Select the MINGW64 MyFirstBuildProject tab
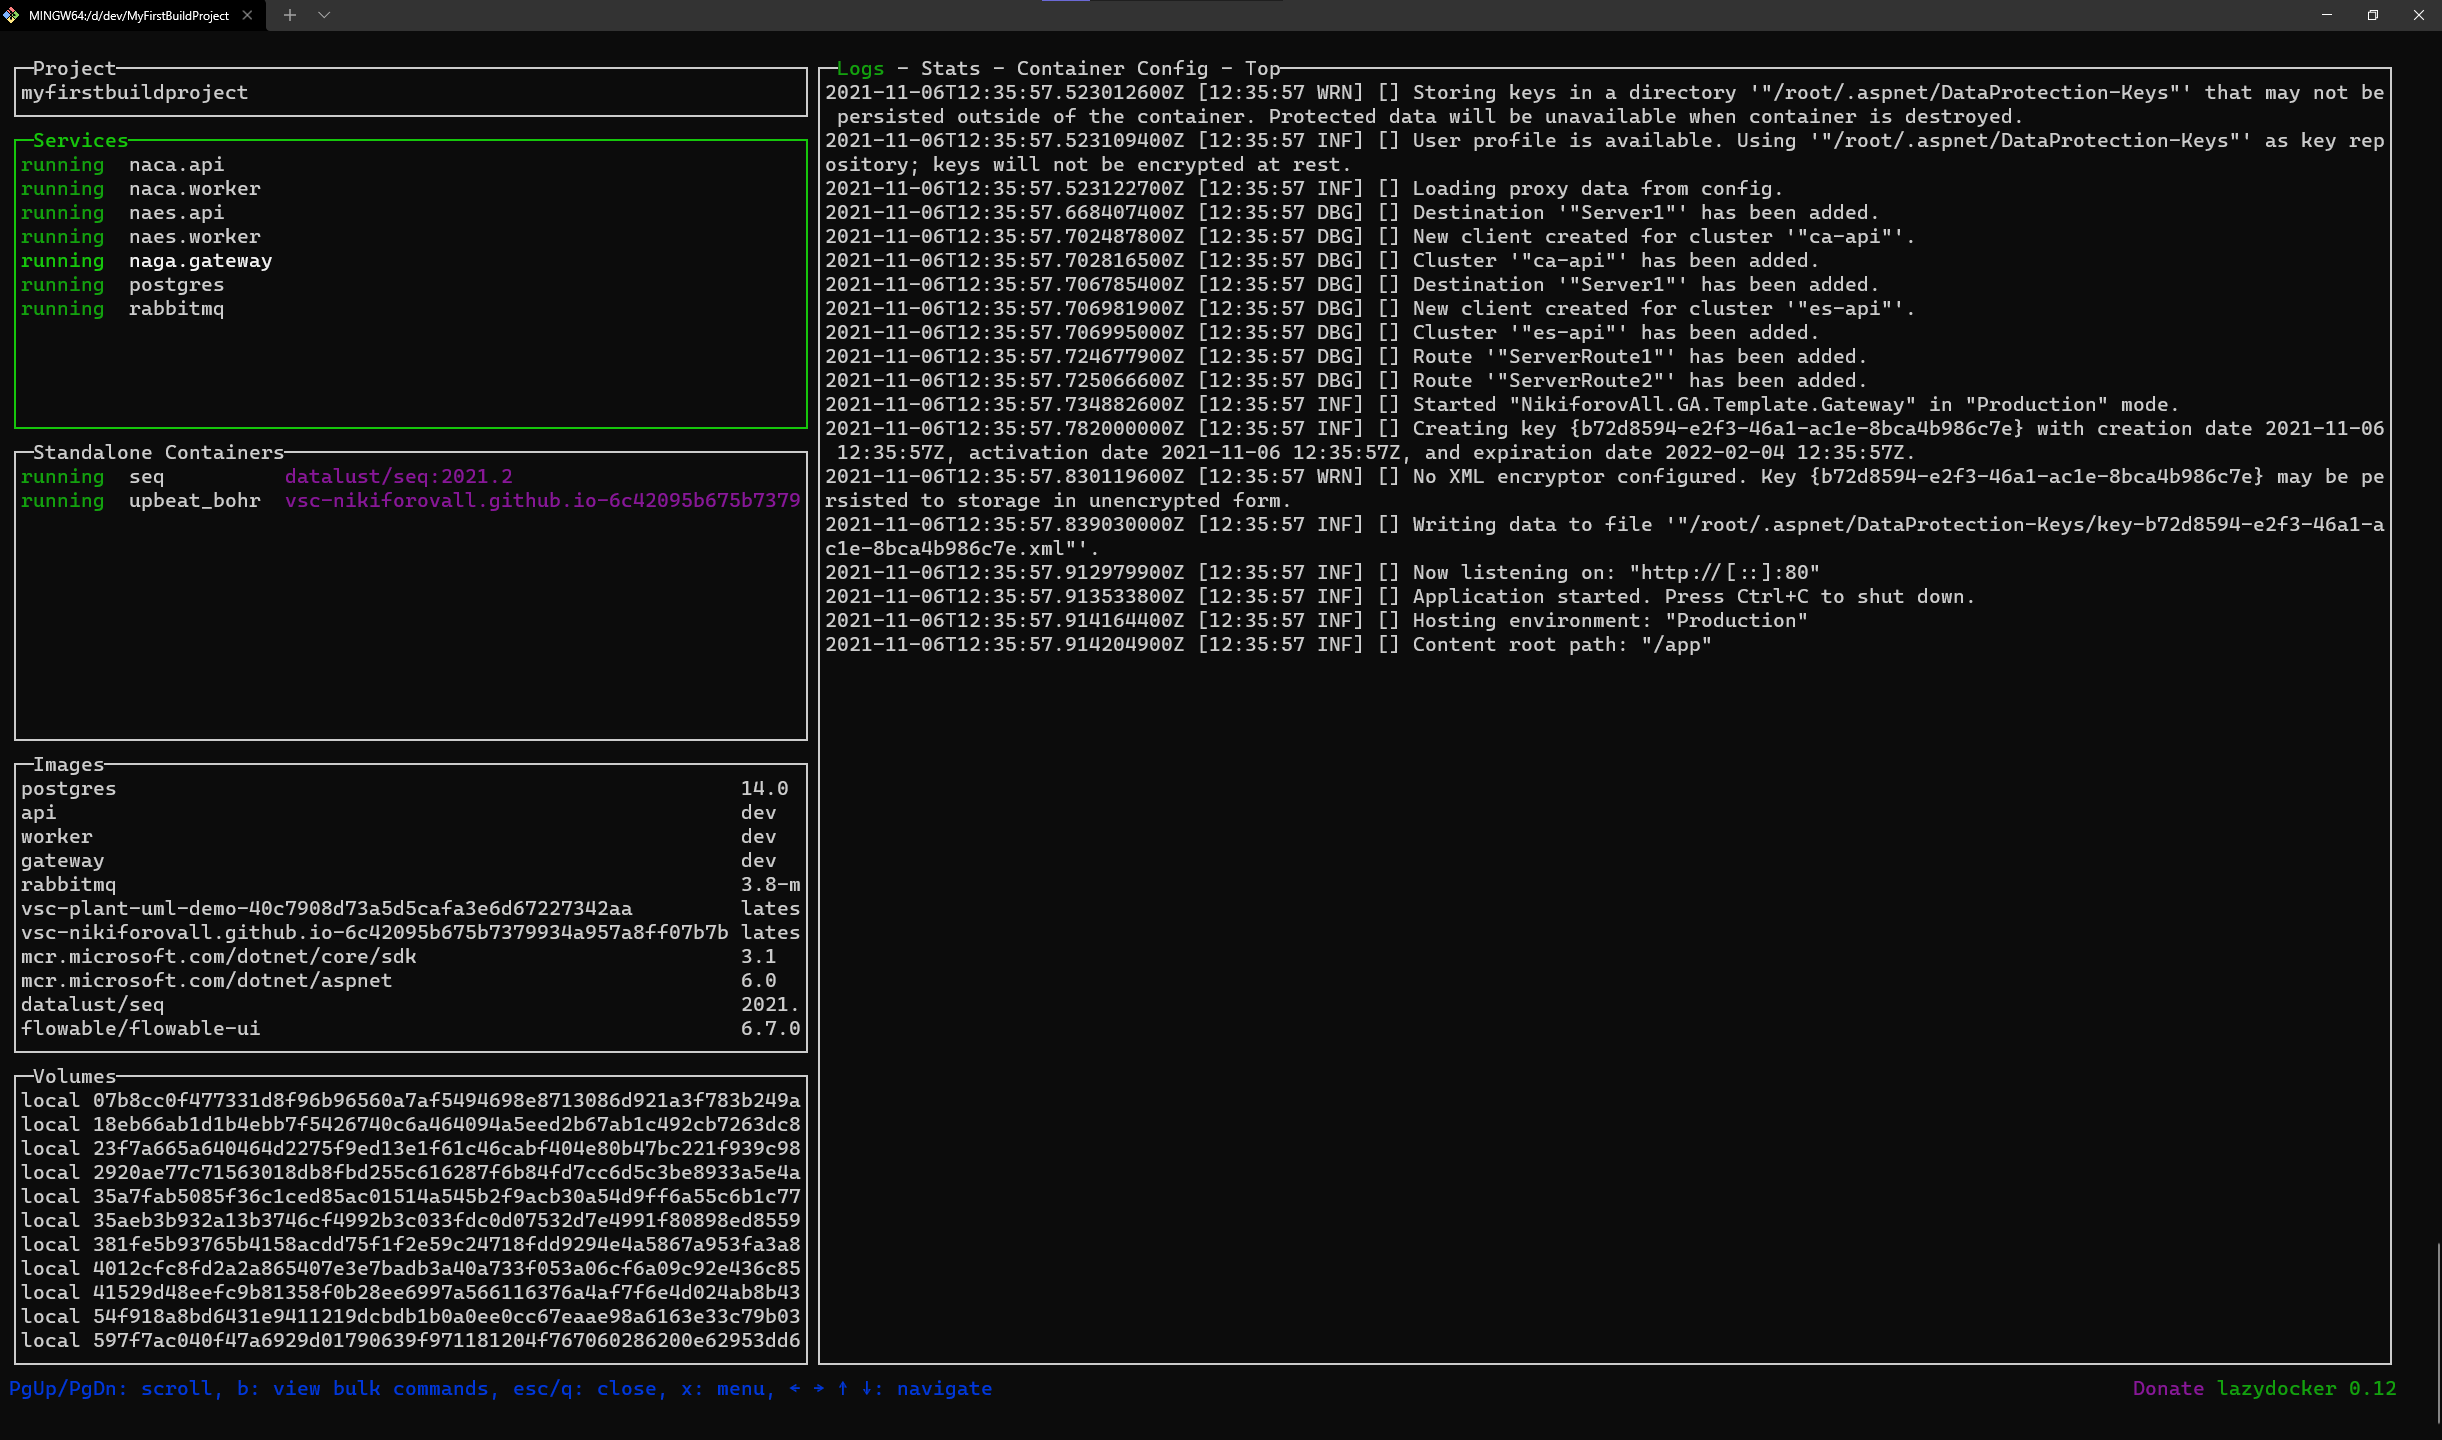This screenshot has width=2442, height=1440. [133, 15]
